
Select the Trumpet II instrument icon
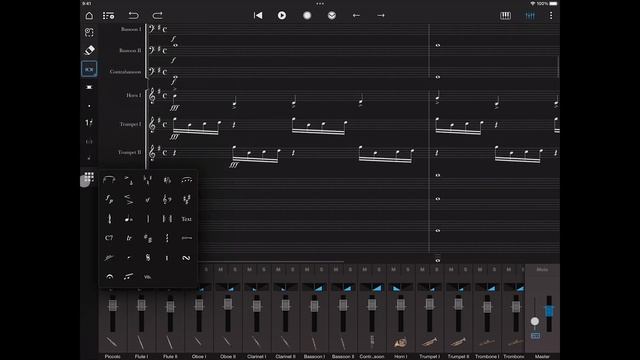458,342
